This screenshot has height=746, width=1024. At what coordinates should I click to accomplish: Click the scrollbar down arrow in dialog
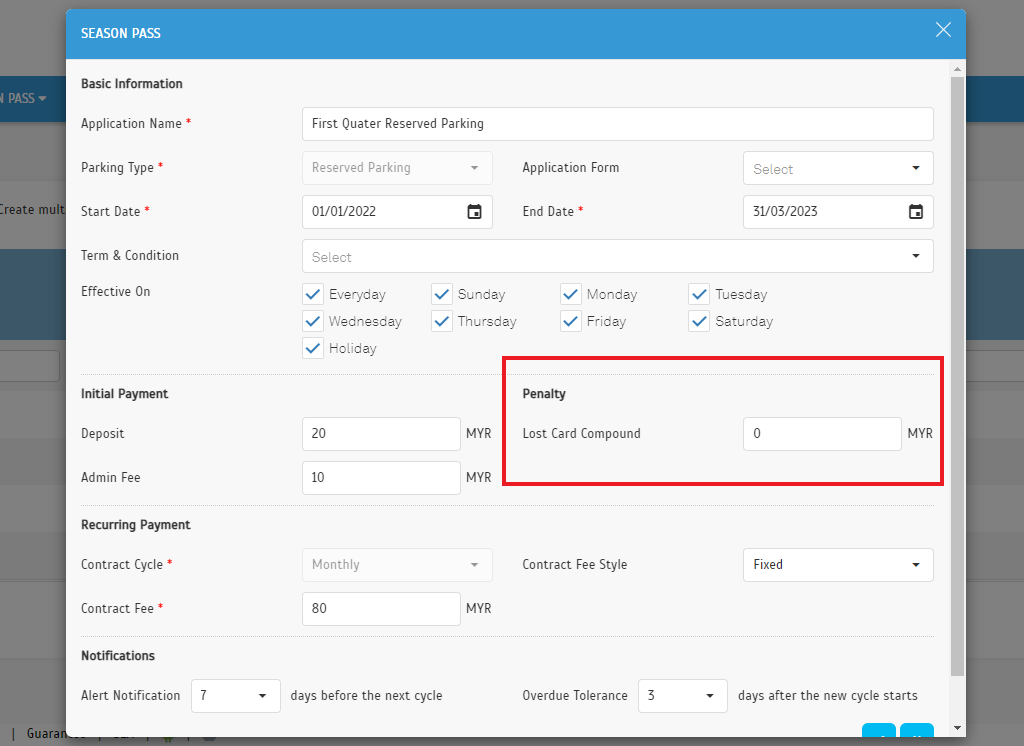pos(957,727)
